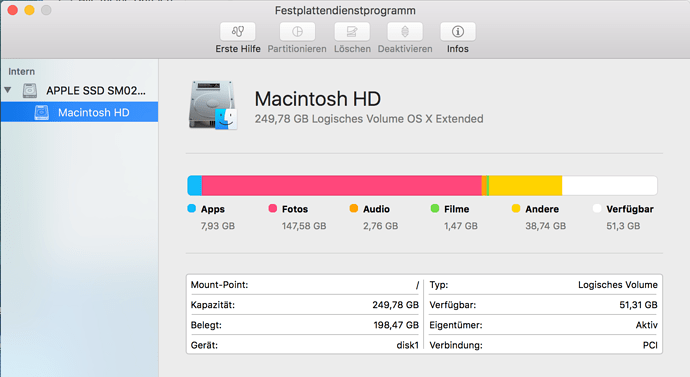This screenshot has height=377, width=690.
Task: Click the Löschen erase icon
Action: [x=352, y=32]
